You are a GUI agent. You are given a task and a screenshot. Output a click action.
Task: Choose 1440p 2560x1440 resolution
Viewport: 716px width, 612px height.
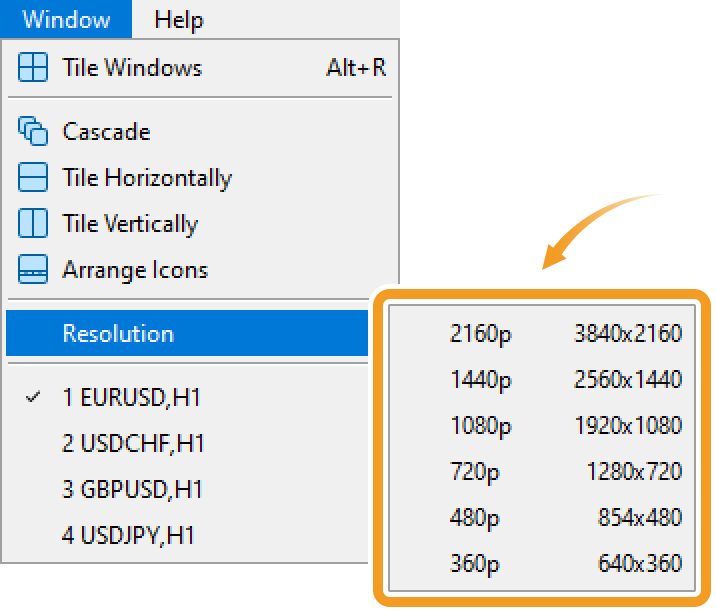[x=565, y=380]
